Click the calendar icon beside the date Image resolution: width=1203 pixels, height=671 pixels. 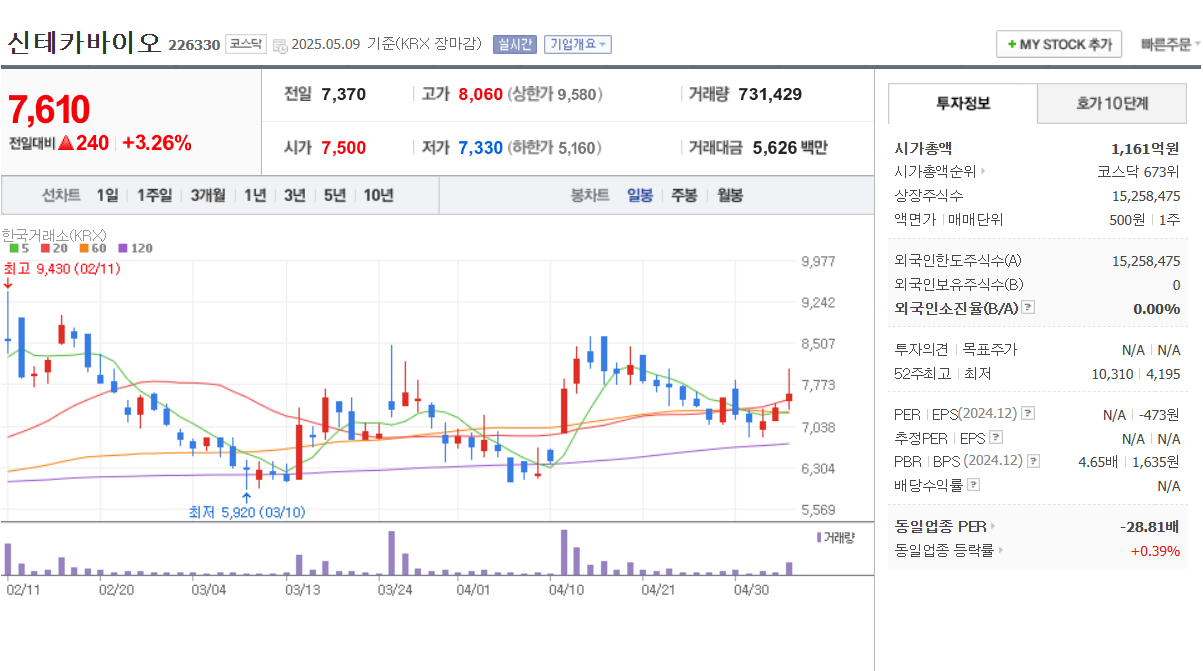tap(279, 45)
